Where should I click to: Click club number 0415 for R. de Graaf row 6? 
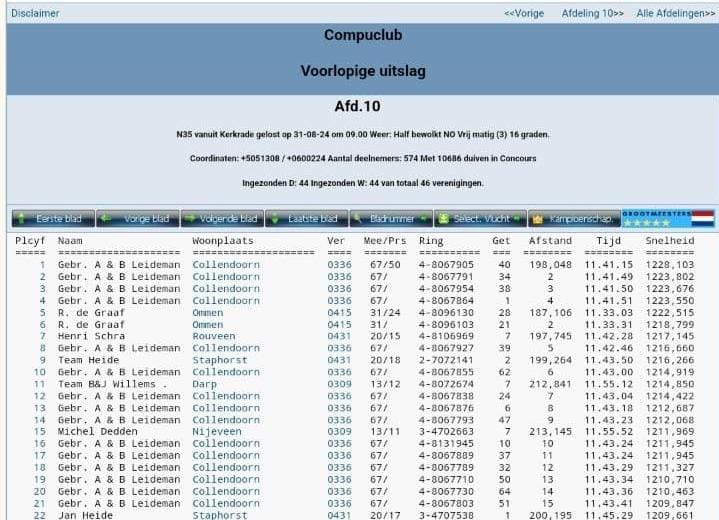339,324
